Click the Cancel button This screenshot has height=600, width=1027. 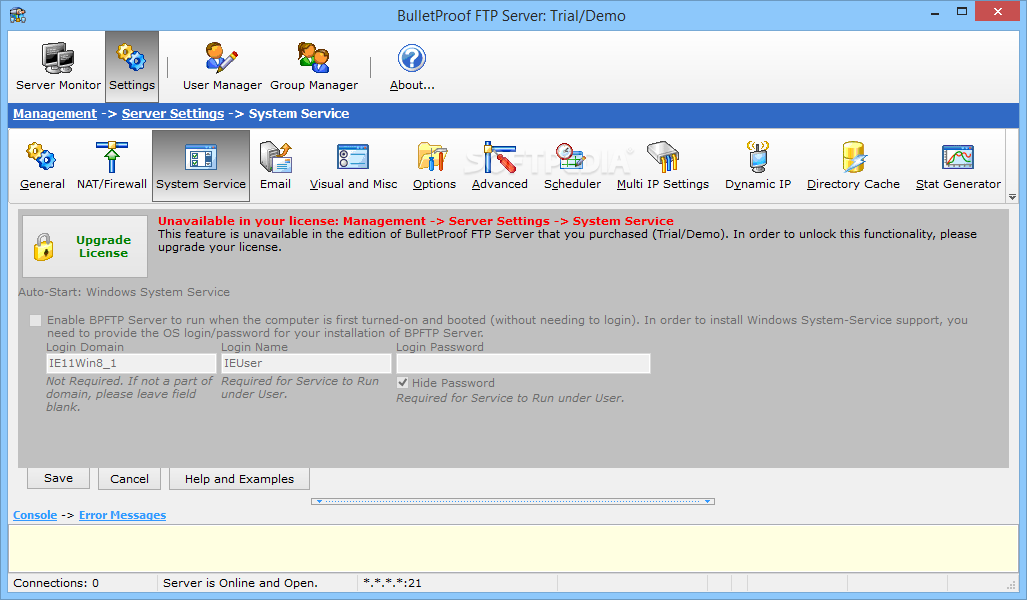coord(129,479)
